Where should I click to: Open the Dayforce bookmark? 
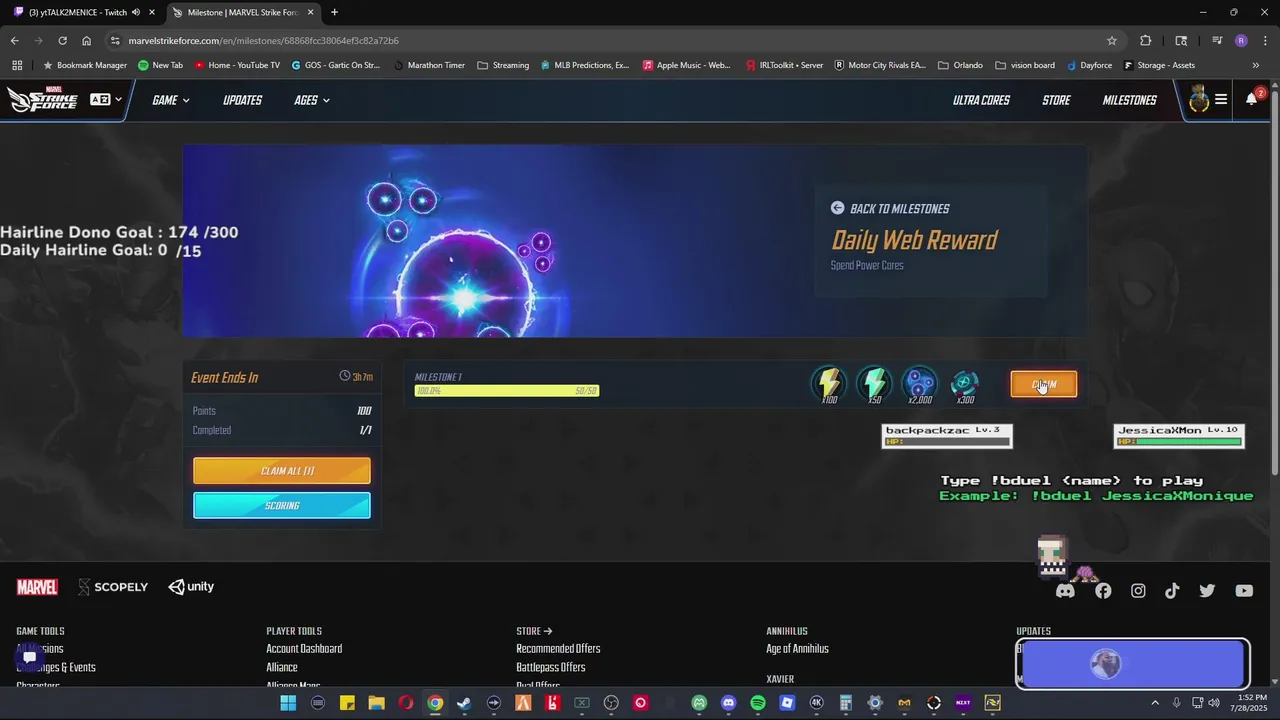click(1088, 65)
